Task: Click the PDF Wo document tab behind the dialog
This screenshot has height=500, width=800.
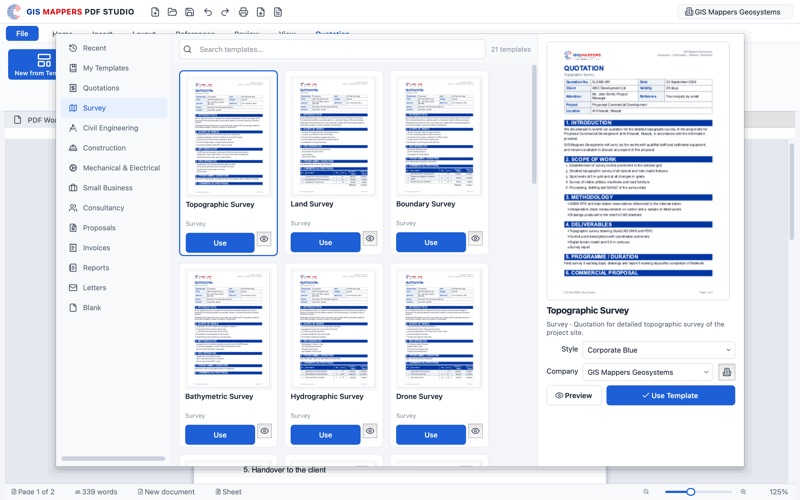Action: (x=35, y=120)
